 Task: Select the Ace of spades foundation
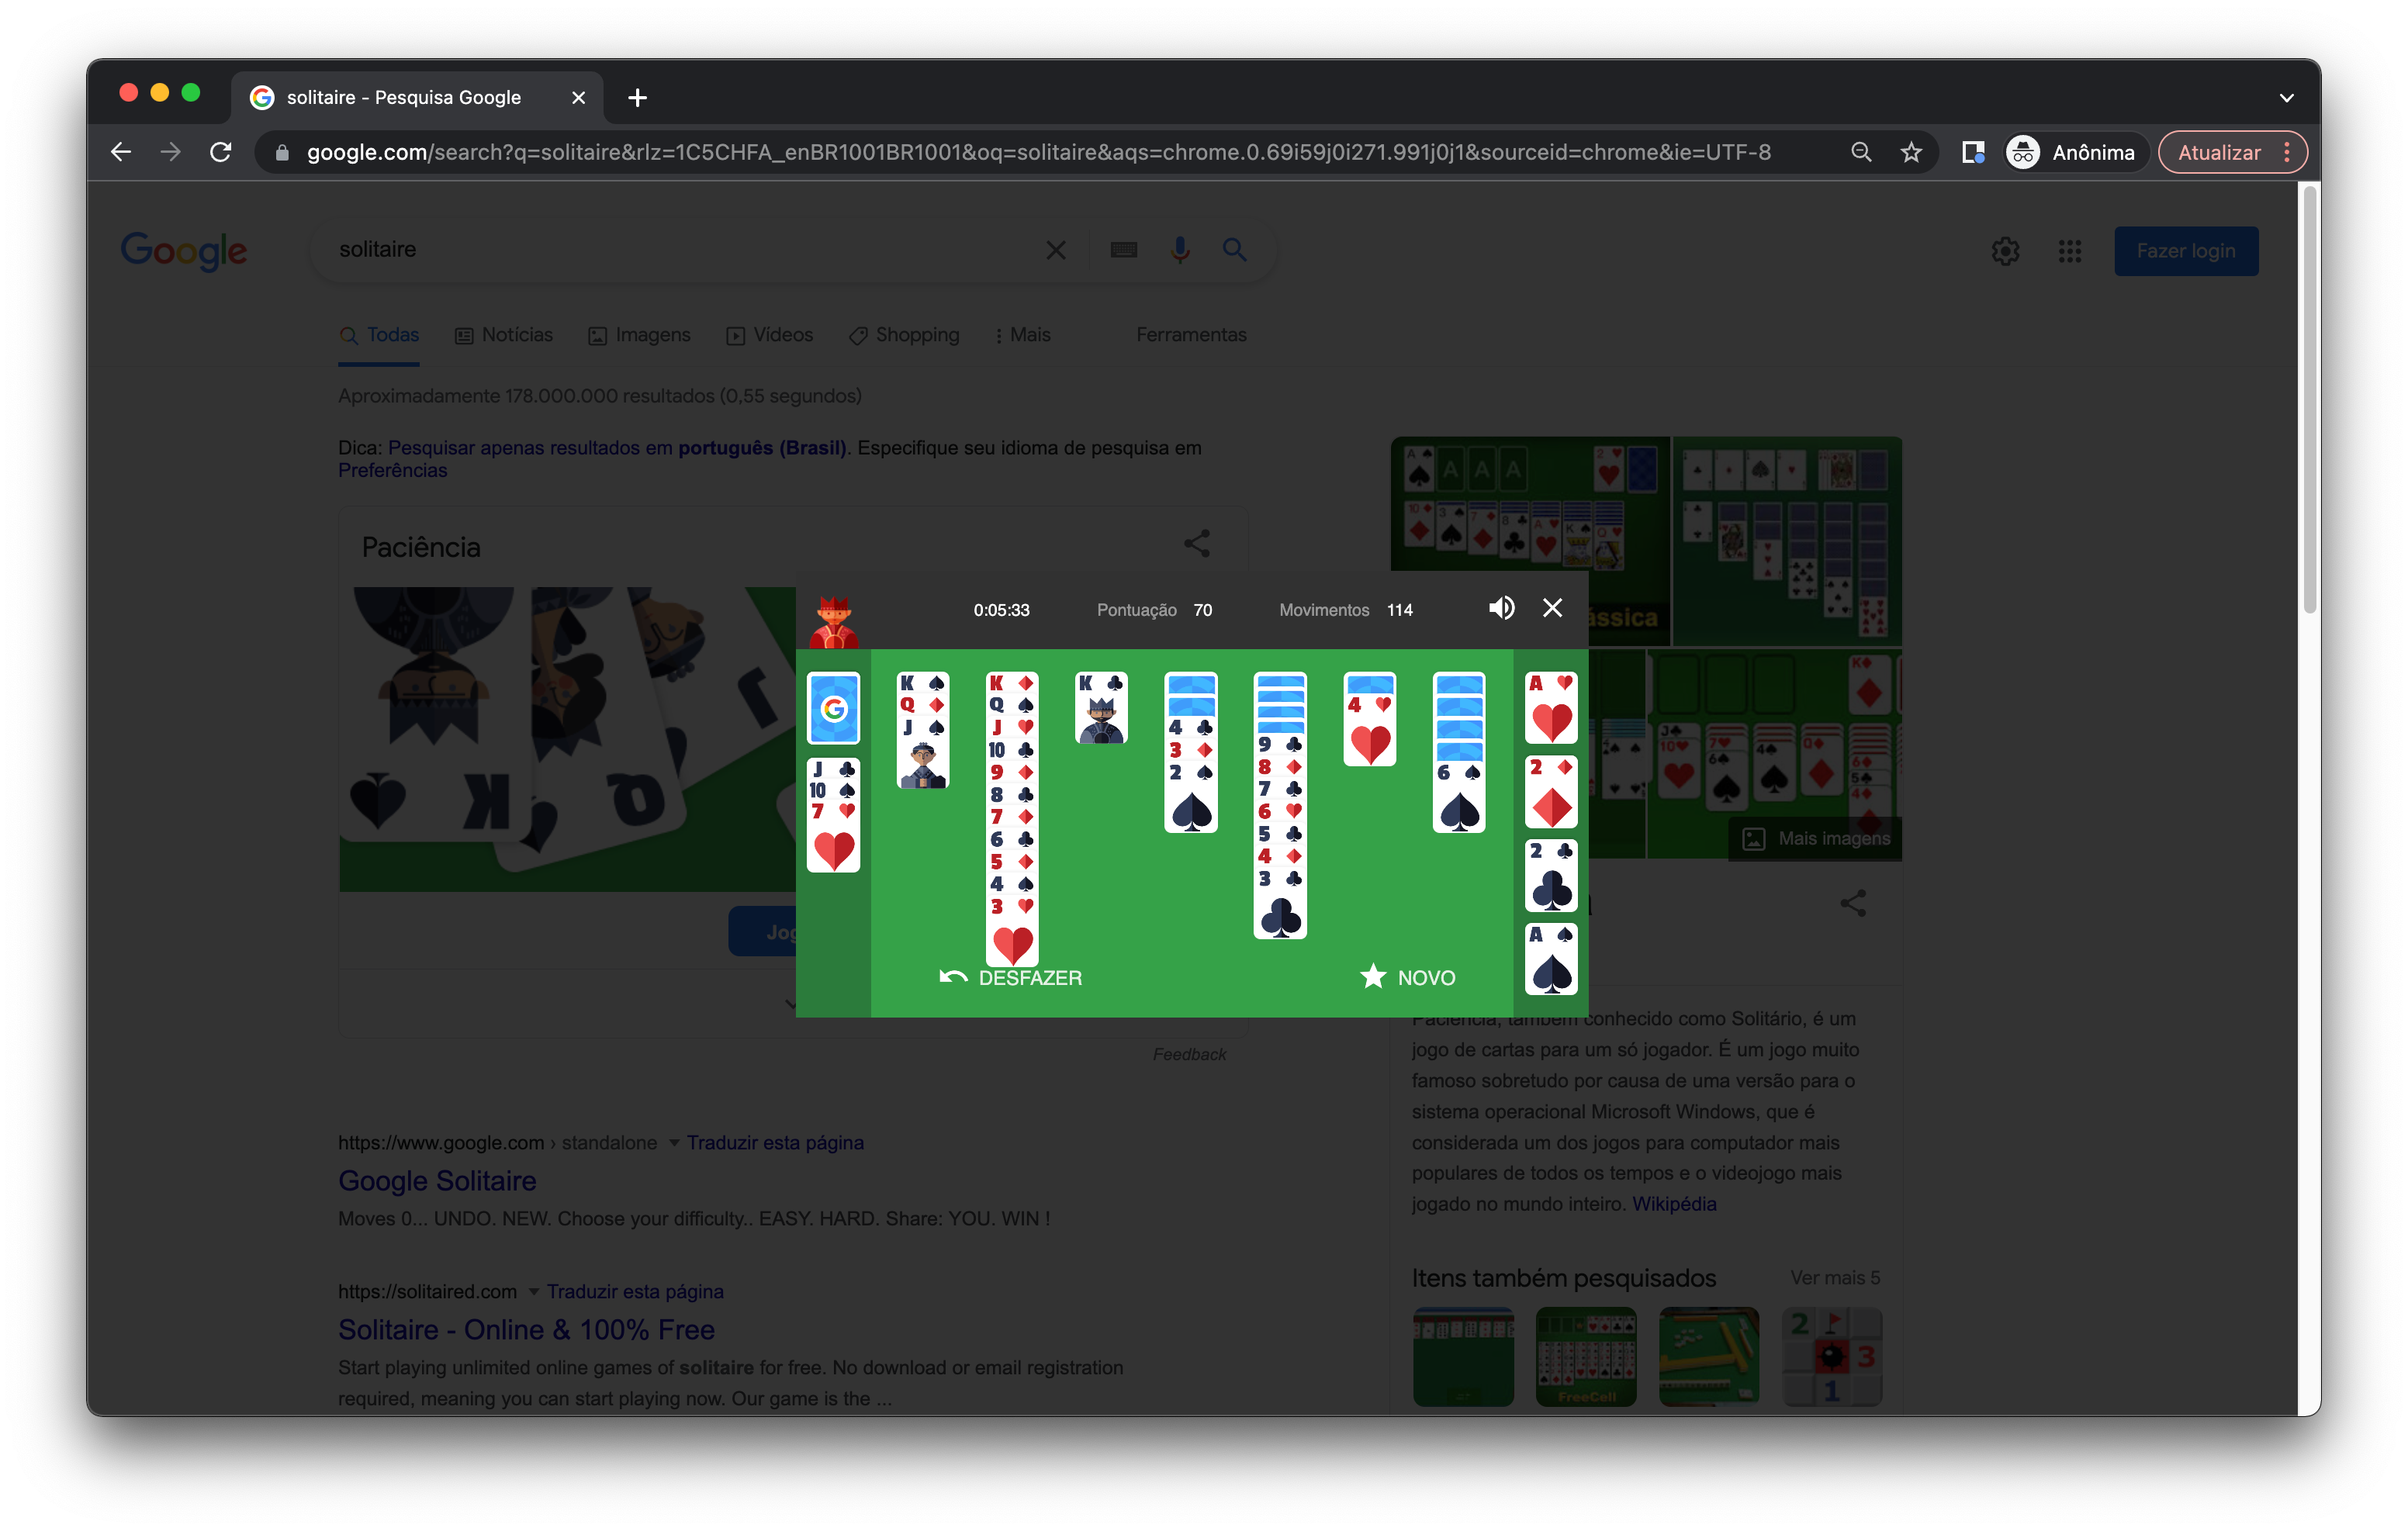tap(1551, 960)
